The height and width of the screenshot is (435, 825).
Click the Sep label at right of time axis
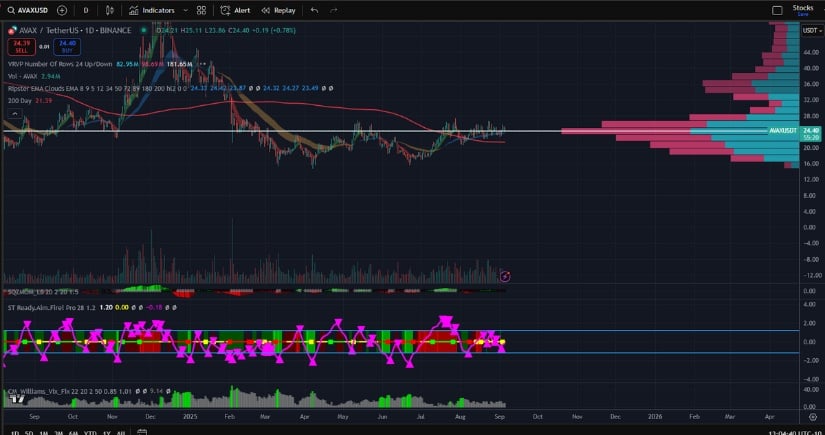499,417
